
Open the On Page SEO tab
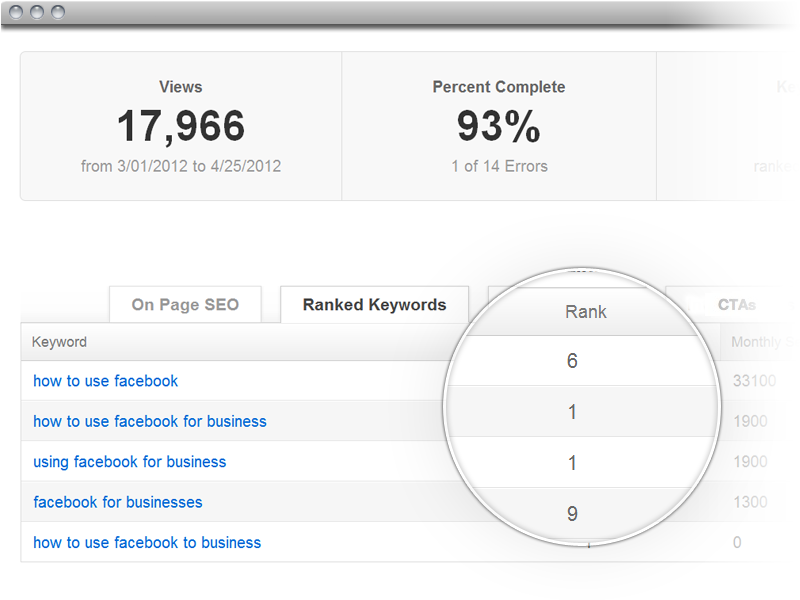pyautogui.click(x=185, y=305)
